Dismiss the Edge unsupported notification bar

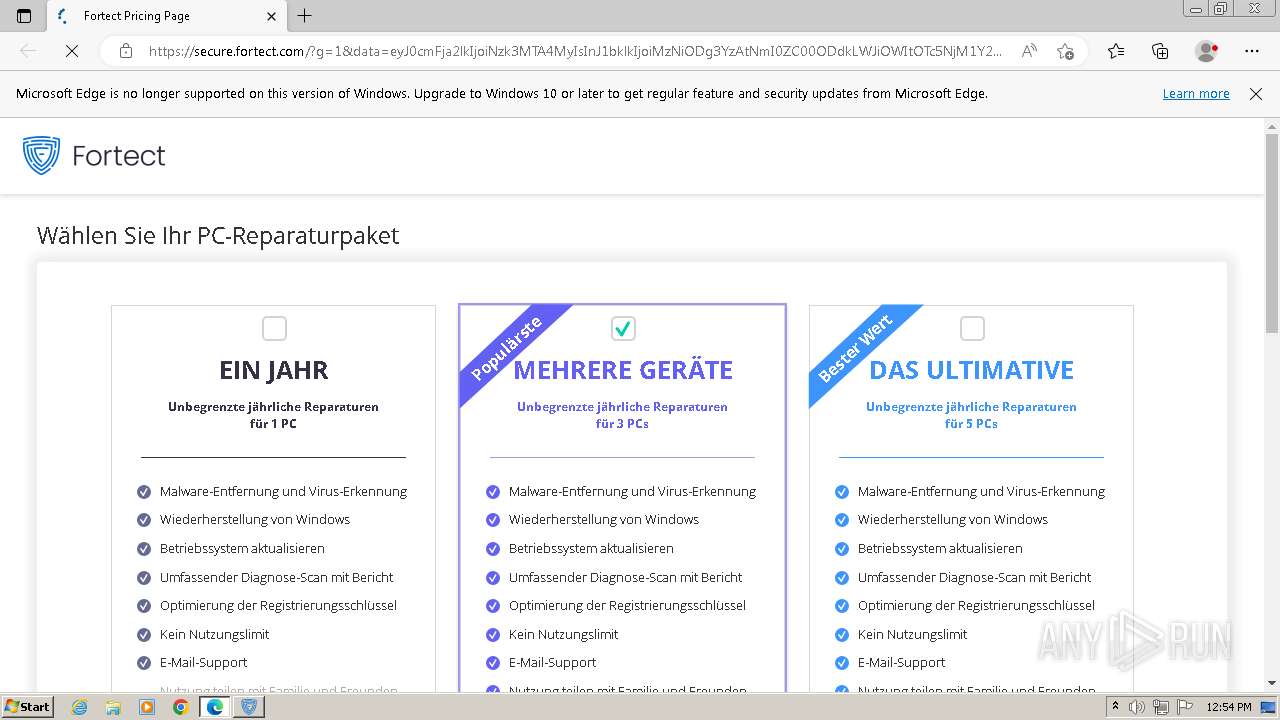[1256, 94]
